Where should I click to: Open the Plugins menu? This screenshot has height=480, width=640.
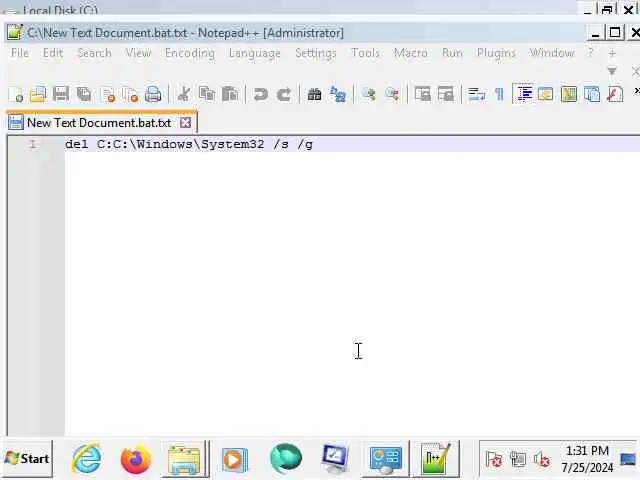[496, 53]
